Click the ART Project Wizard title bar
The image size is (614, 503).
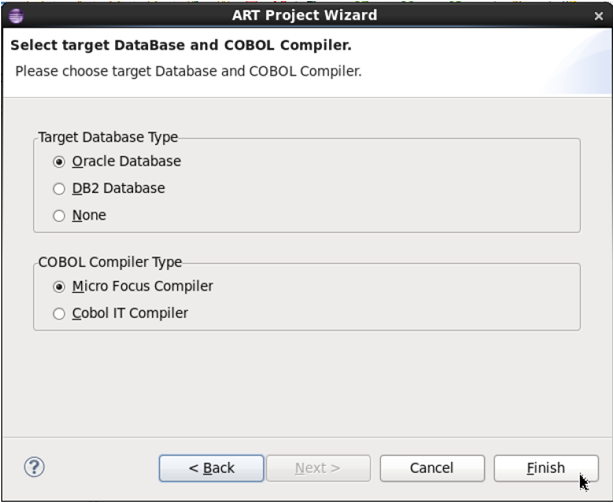(306, 15)
